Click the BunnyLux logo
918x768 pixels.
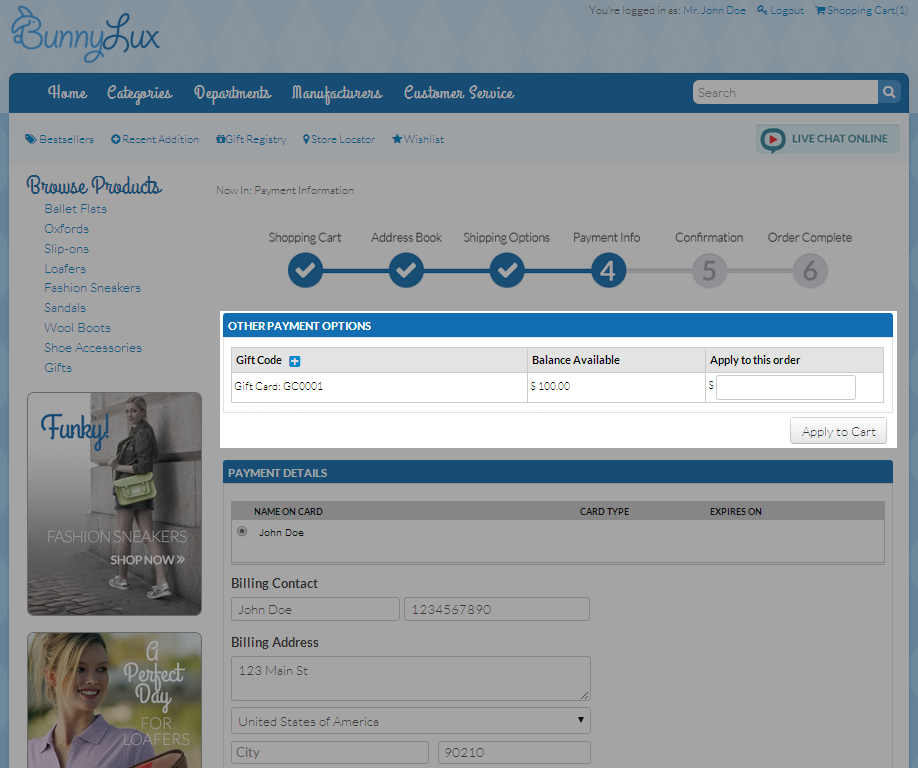(85, 35)
